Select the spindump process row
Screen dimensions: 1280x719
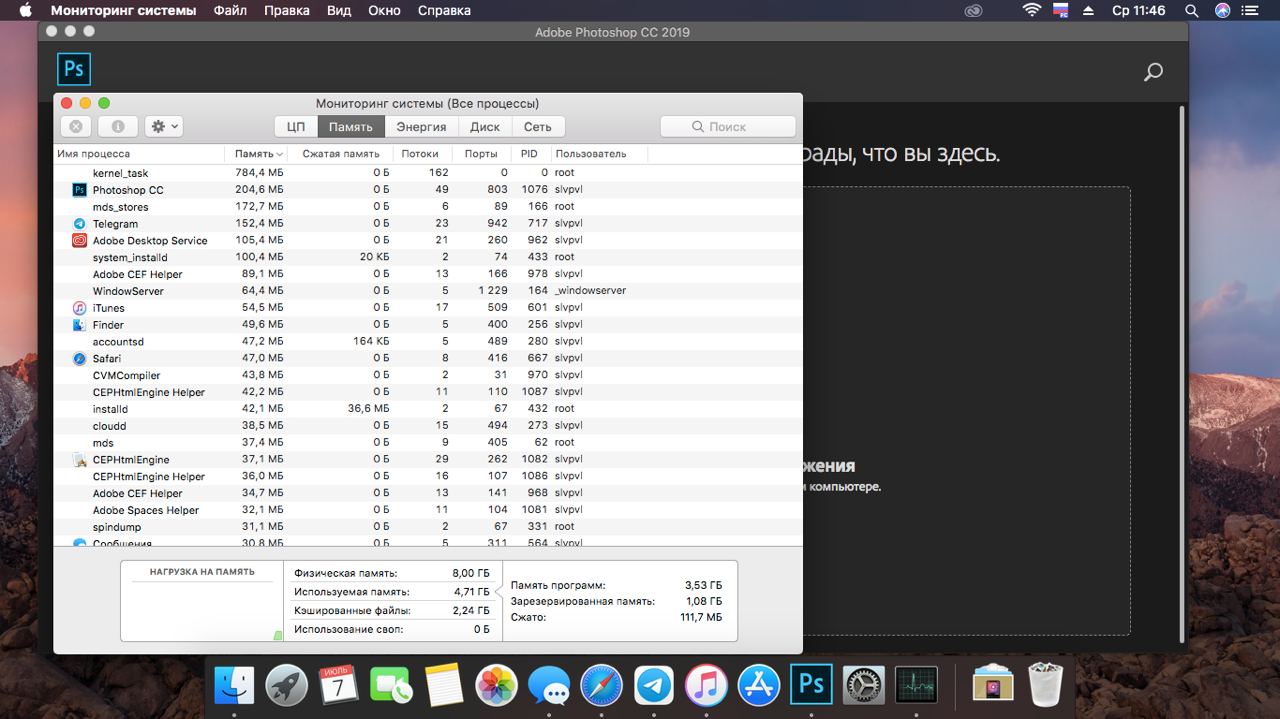(x=428, y=527)
